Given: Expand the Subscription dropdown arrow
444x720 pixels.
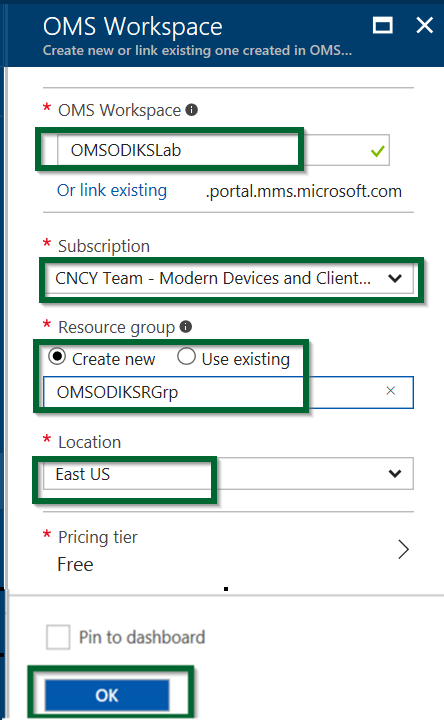Looking at the screenshot, I should click(395, 278).
